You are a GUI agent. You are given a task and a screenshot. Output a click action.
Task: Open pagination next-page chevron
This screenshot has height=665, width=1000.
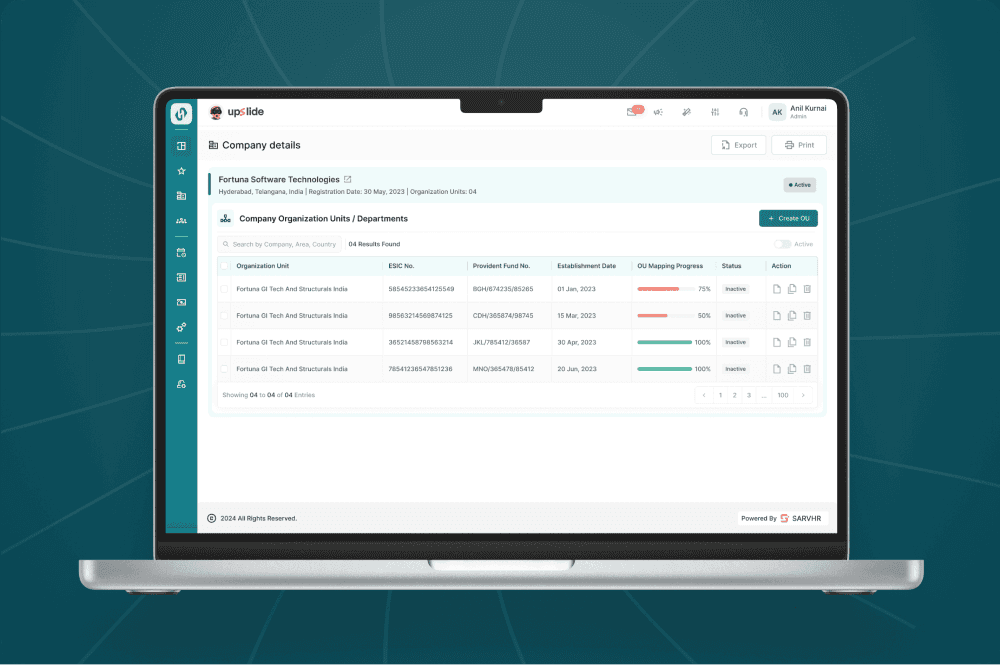(803, 395)
